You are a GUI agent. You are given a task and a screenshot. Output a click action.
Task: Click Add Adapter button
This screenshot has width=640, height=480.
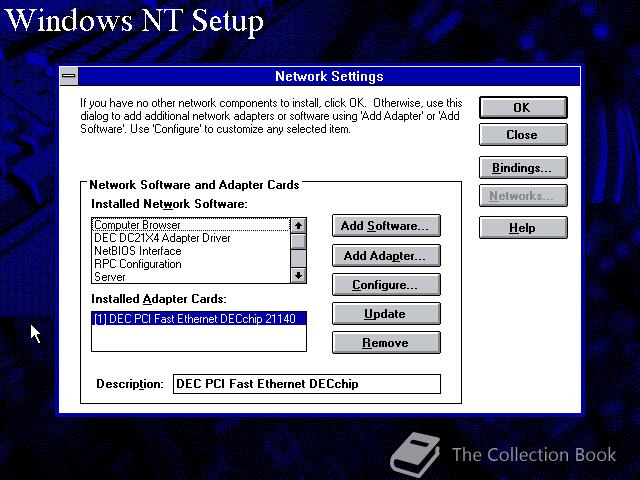coord(386,256)
